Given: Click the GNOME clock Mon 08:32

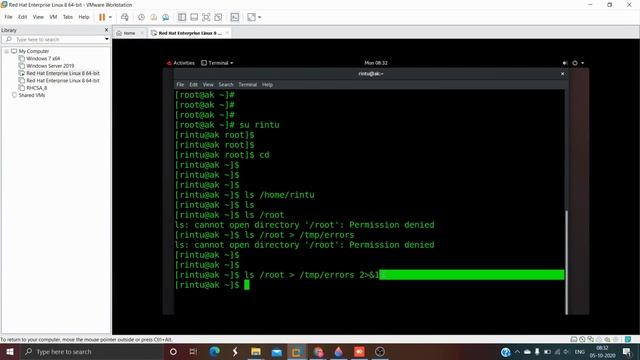Looking at the screenshot, I should (376, 63).
